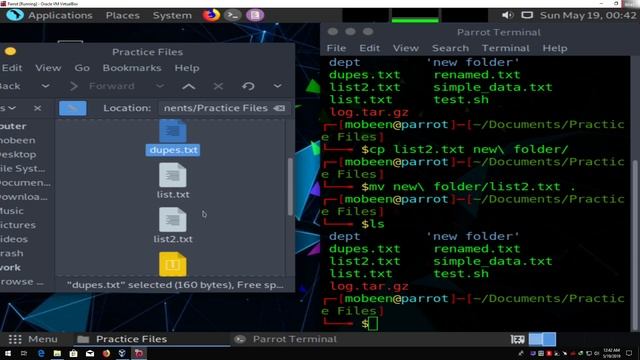Select the list.txt file icon
640x360 pixels.
point(173,175)
